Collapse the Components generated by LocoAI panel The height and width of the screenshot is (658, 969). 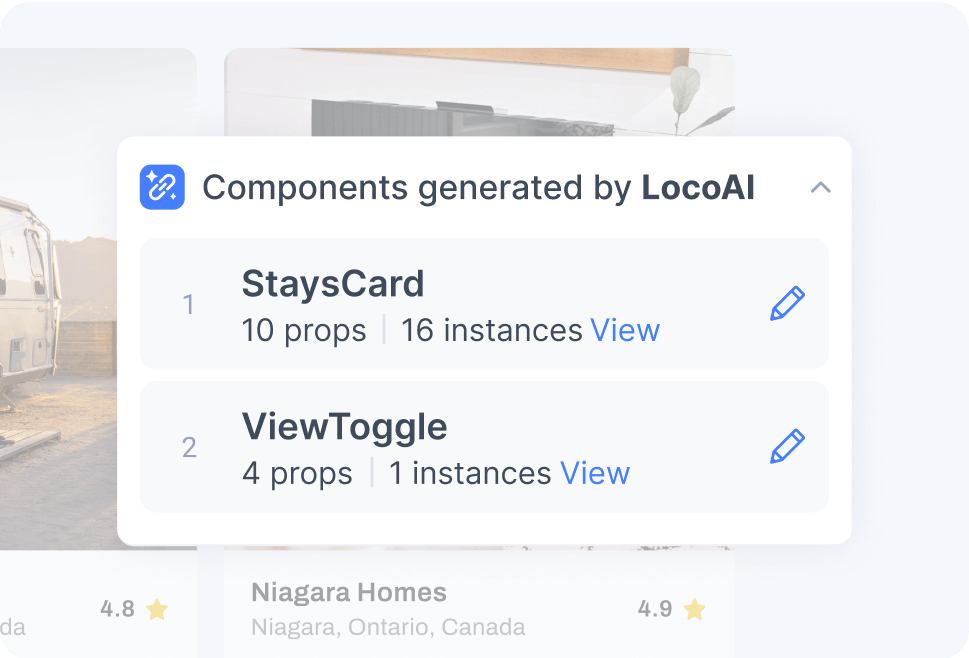[x=821, y=187]
